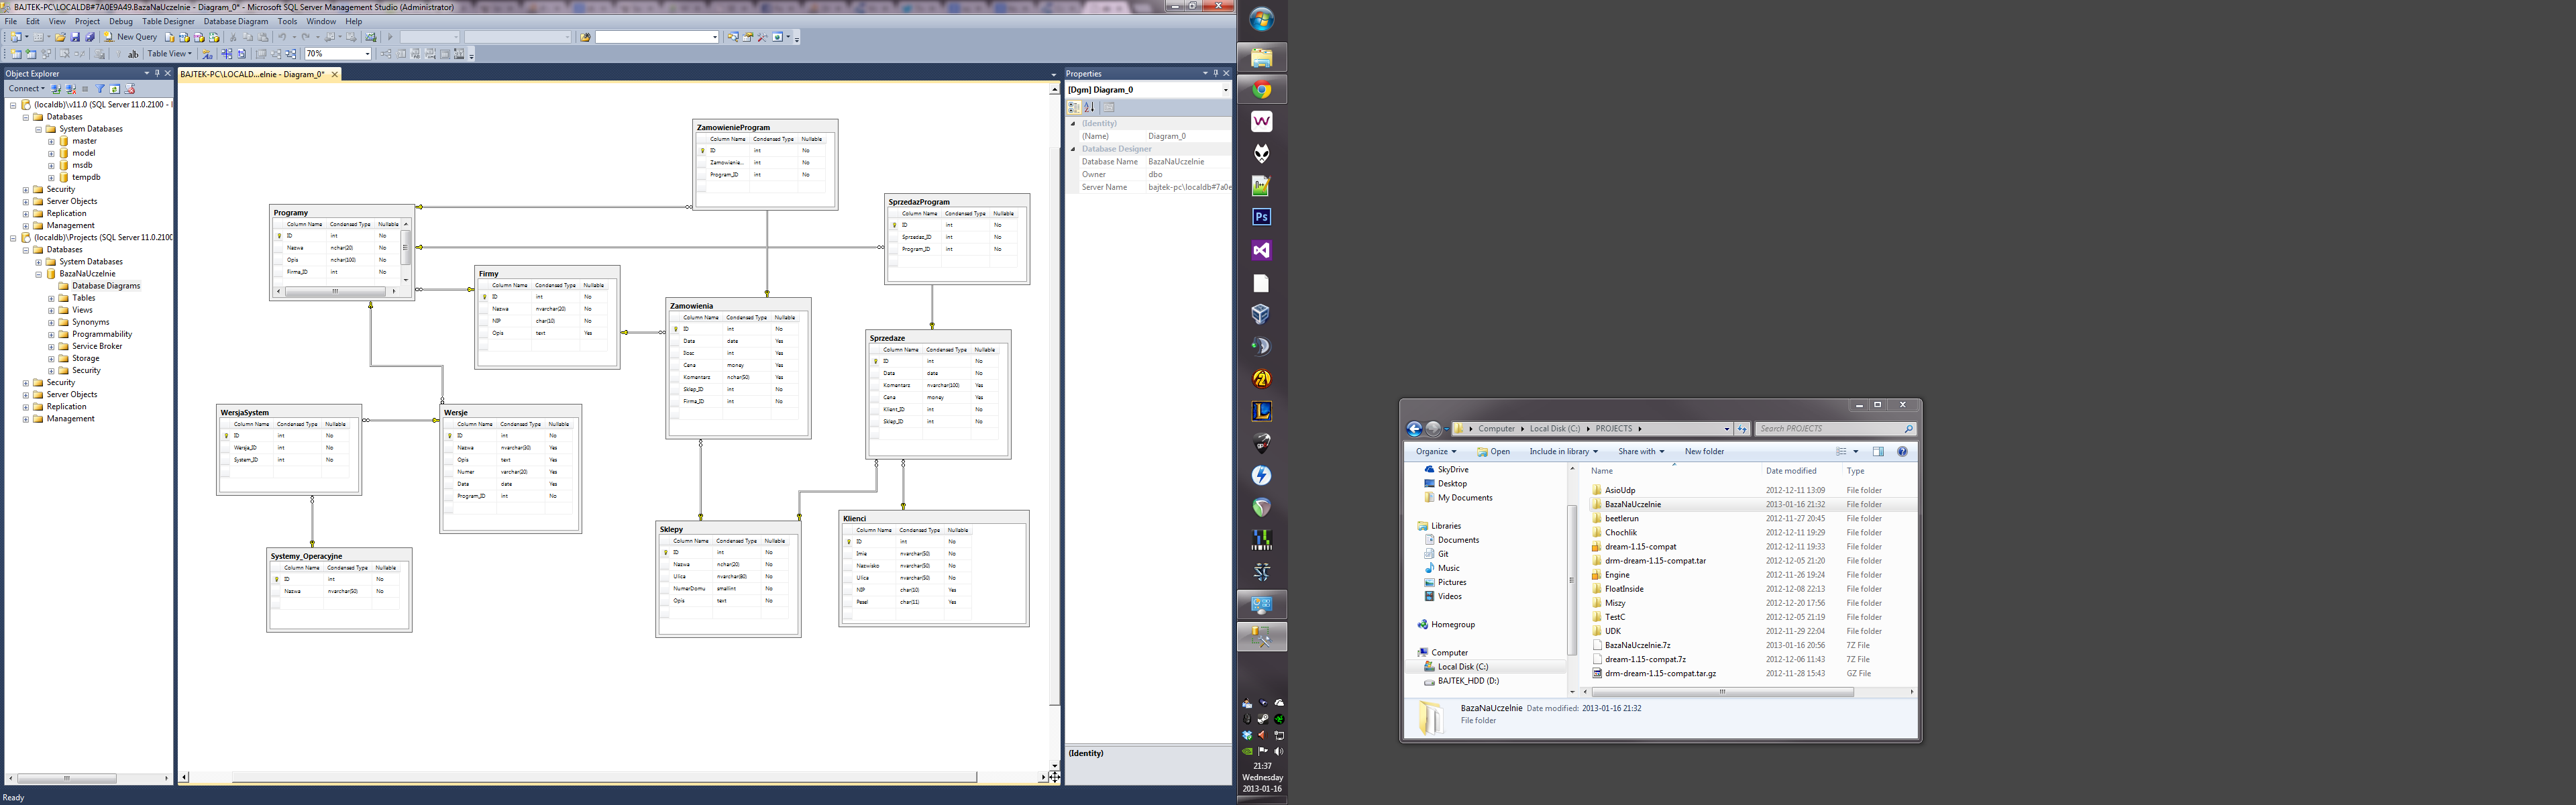
Task: Open the Database Diagram menu
Action: point(236,21)
